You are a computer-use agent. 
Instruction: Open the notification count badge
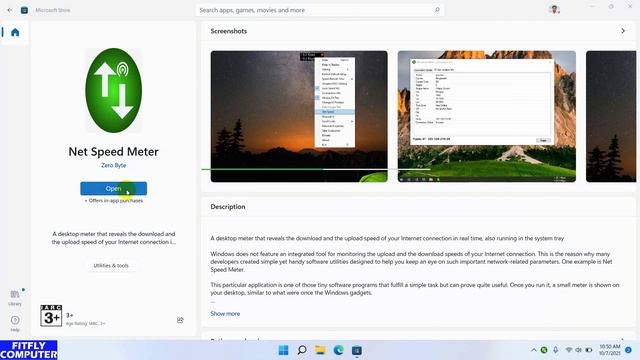(629, 350)
